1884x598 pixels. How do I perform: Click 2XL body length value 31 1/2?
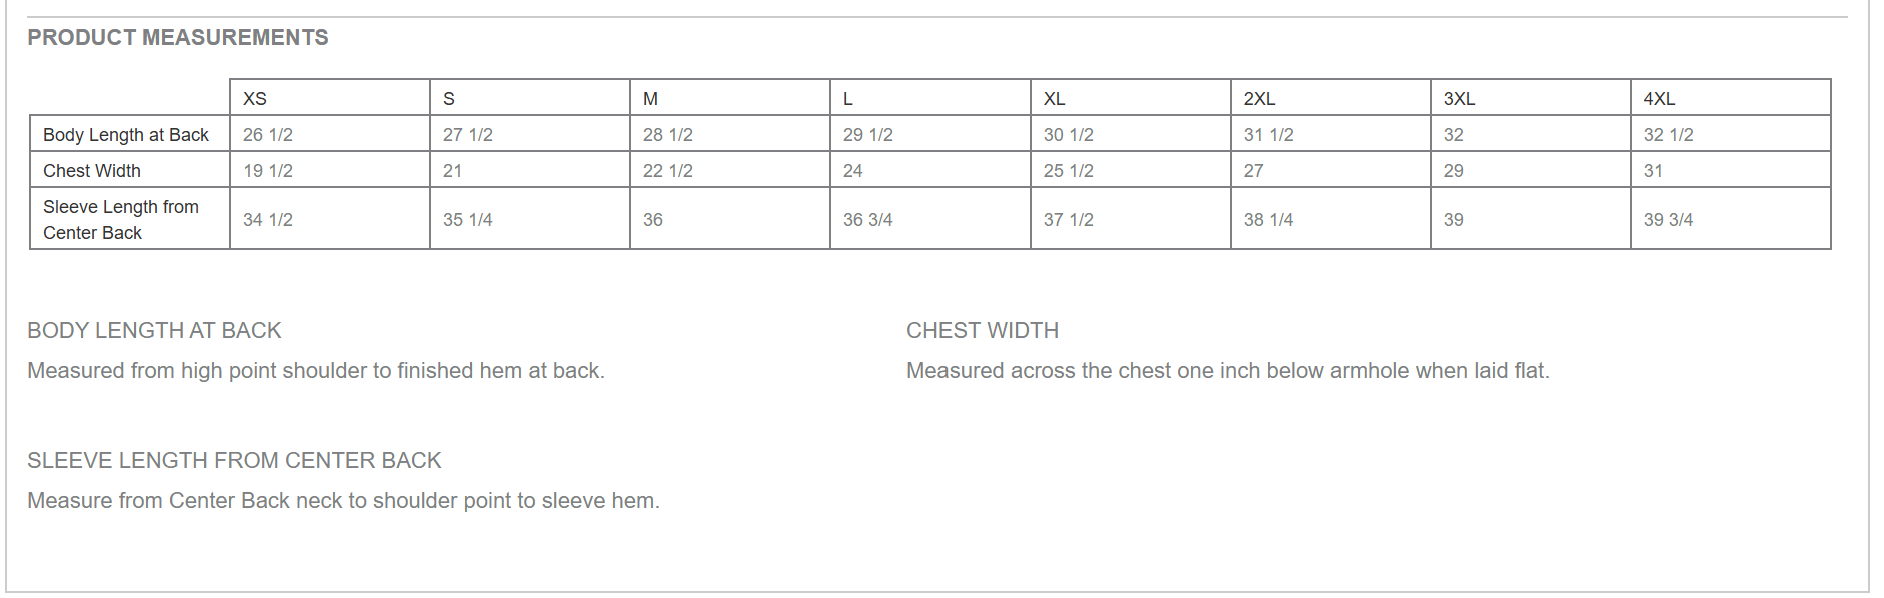1268,135
